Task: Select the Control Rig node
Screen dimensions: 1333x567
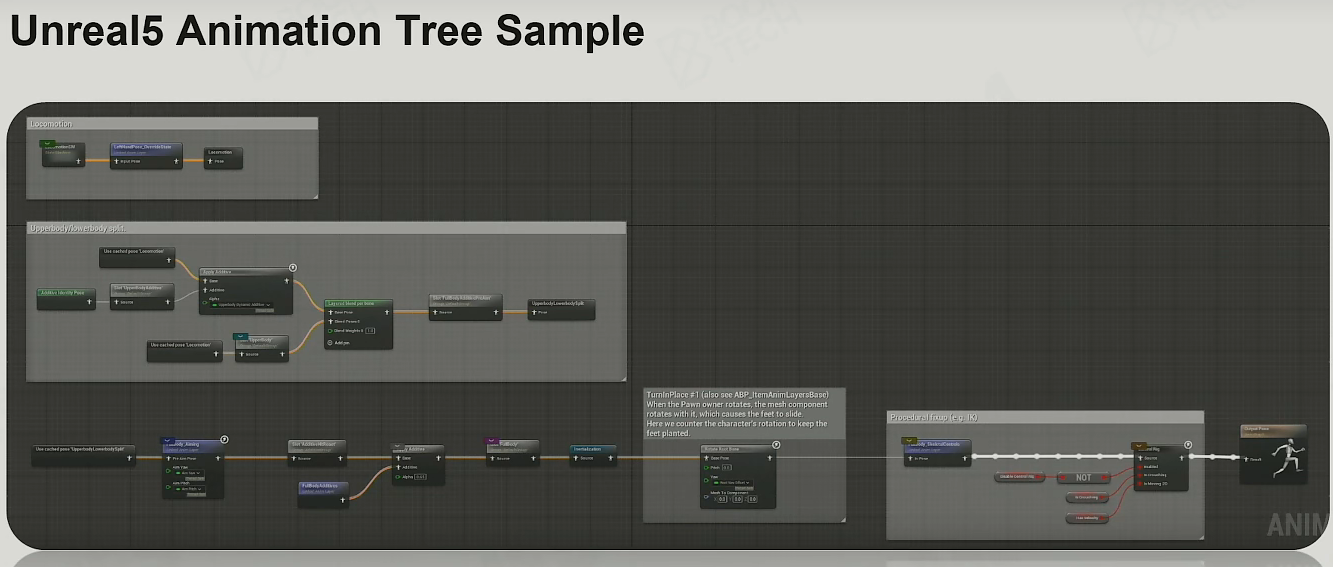Action: (1160, 467)
